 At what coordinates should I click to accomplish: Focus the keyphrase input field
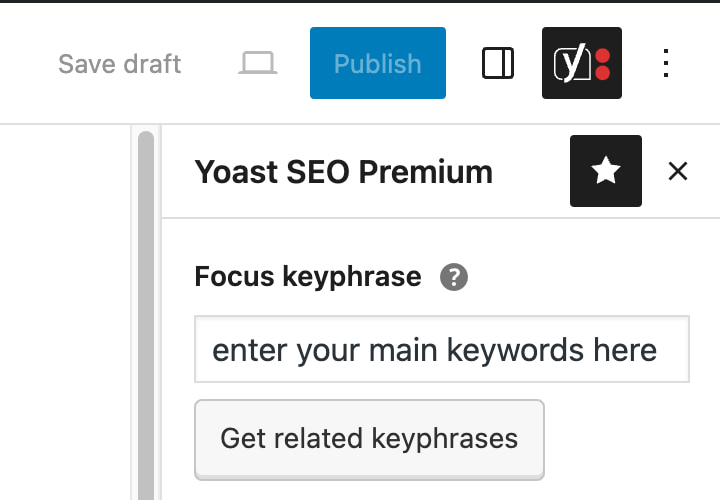pos(442,349)
